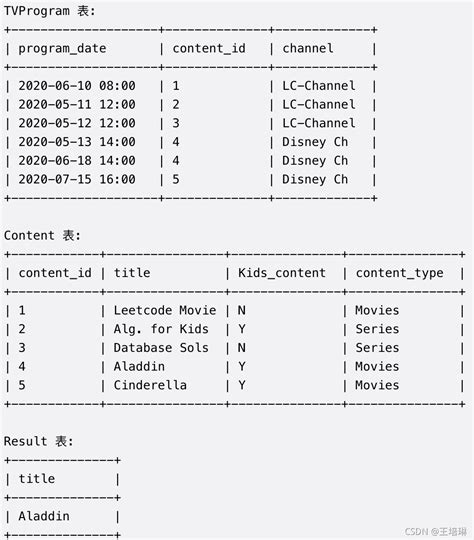Select the last 'Disney Ch' channel cell

[x=315, y=179]
